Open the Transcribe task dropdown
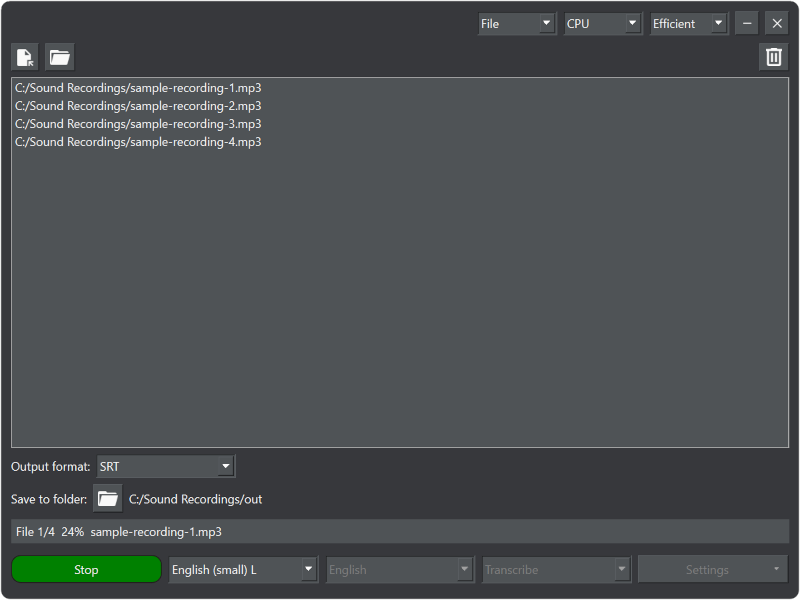Viewport: 800px width, 600px height. 557,569
